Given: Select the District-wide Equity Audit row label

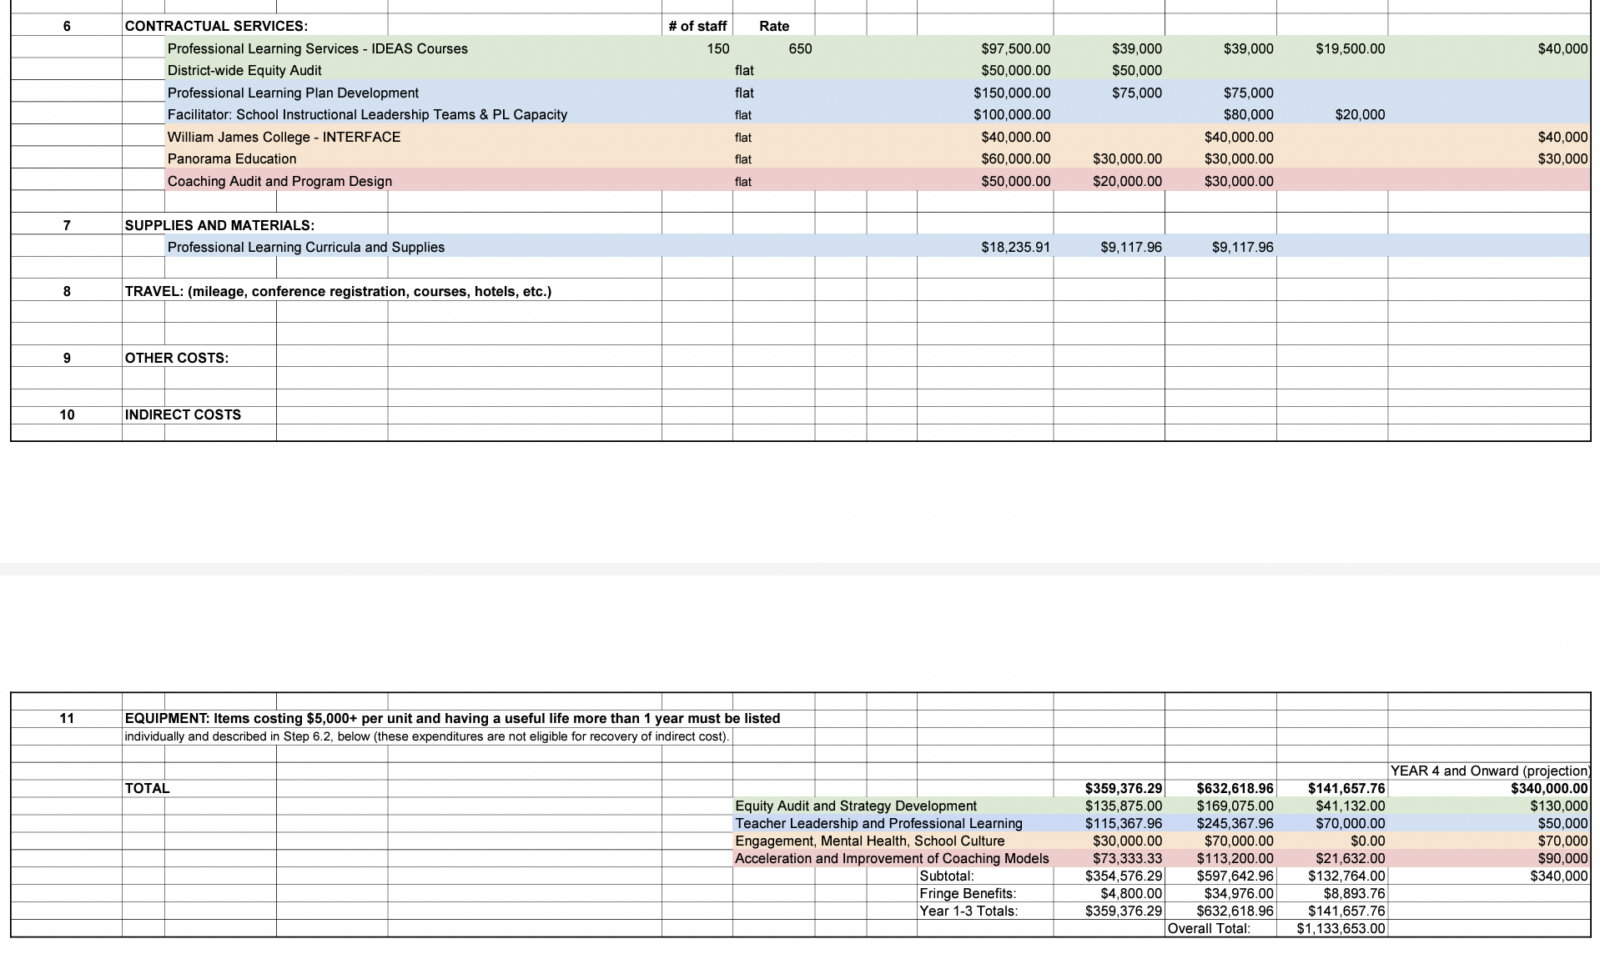Looking at the screenshot, I should coord(244,71).
